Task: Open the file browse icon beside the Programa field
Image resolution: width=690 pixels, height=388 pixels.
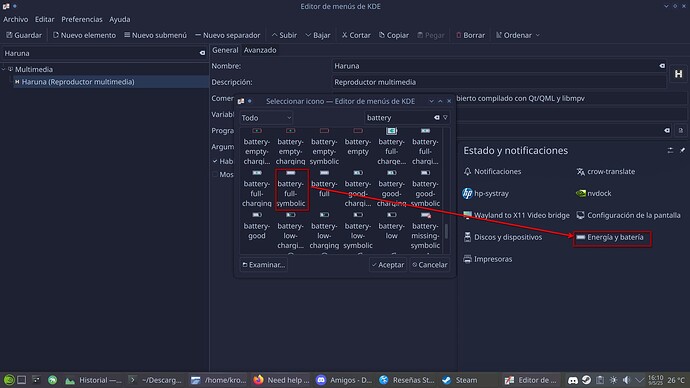Action: pos(680,131)
